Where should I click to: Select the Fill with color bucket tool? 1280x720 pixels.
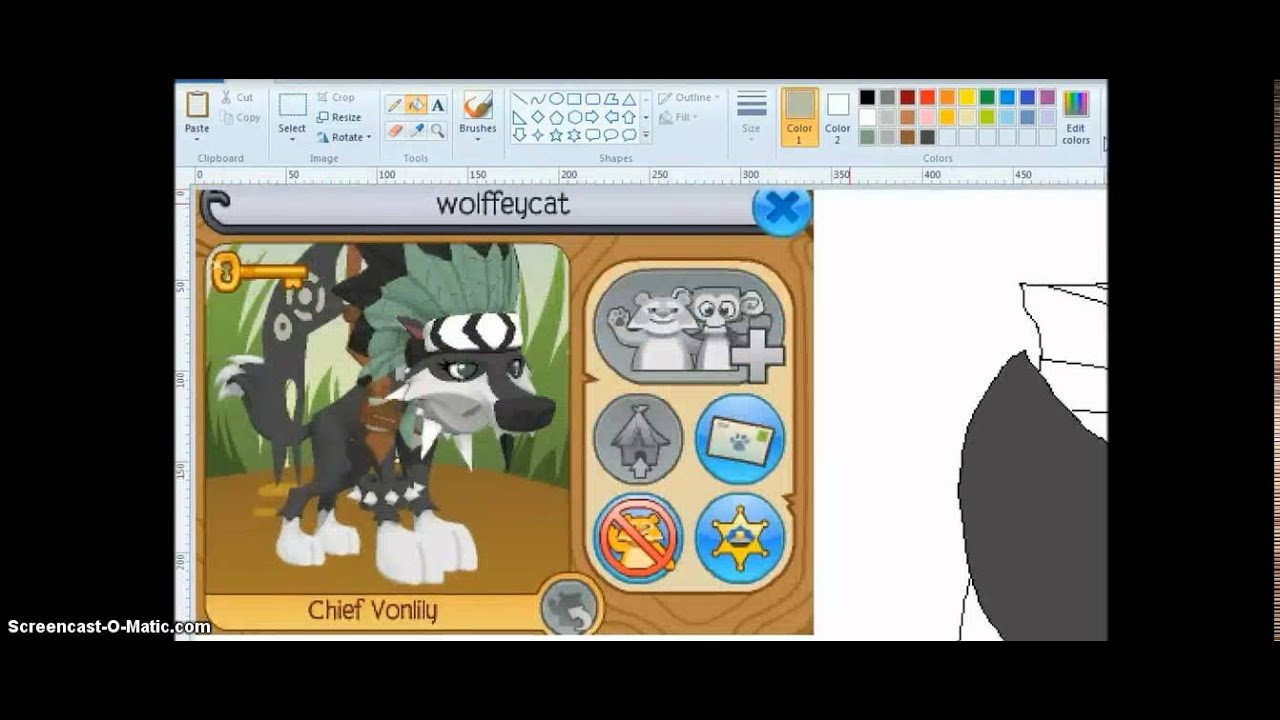[x=416, y=105]
